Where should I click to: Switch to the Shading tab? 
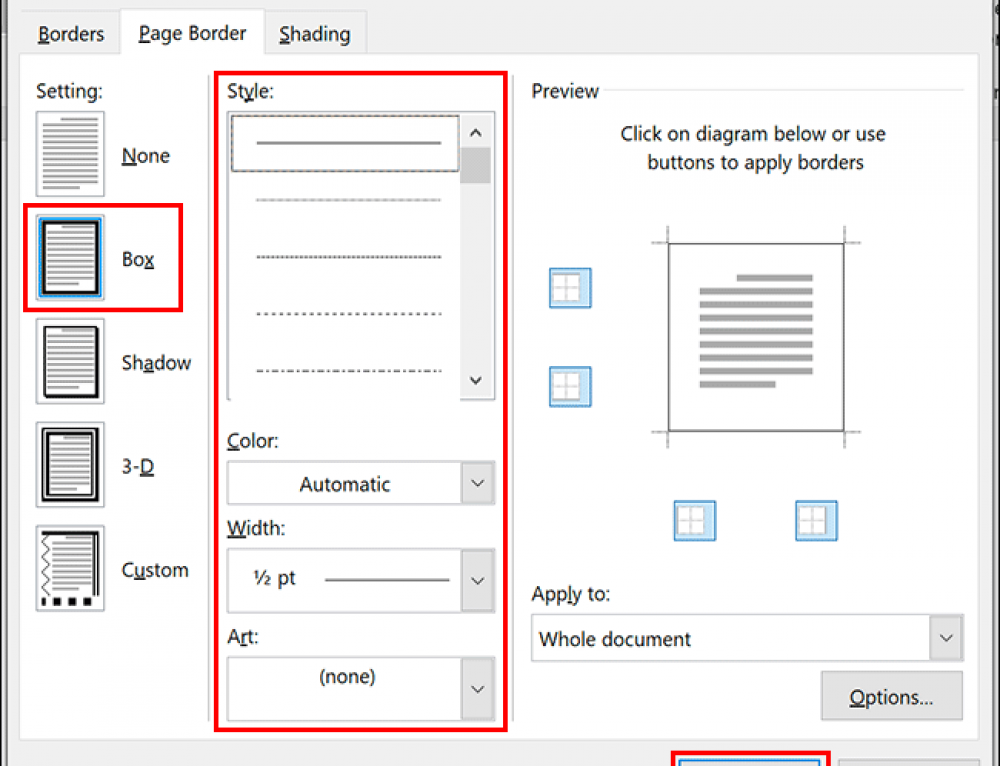(x=314, y=35)
